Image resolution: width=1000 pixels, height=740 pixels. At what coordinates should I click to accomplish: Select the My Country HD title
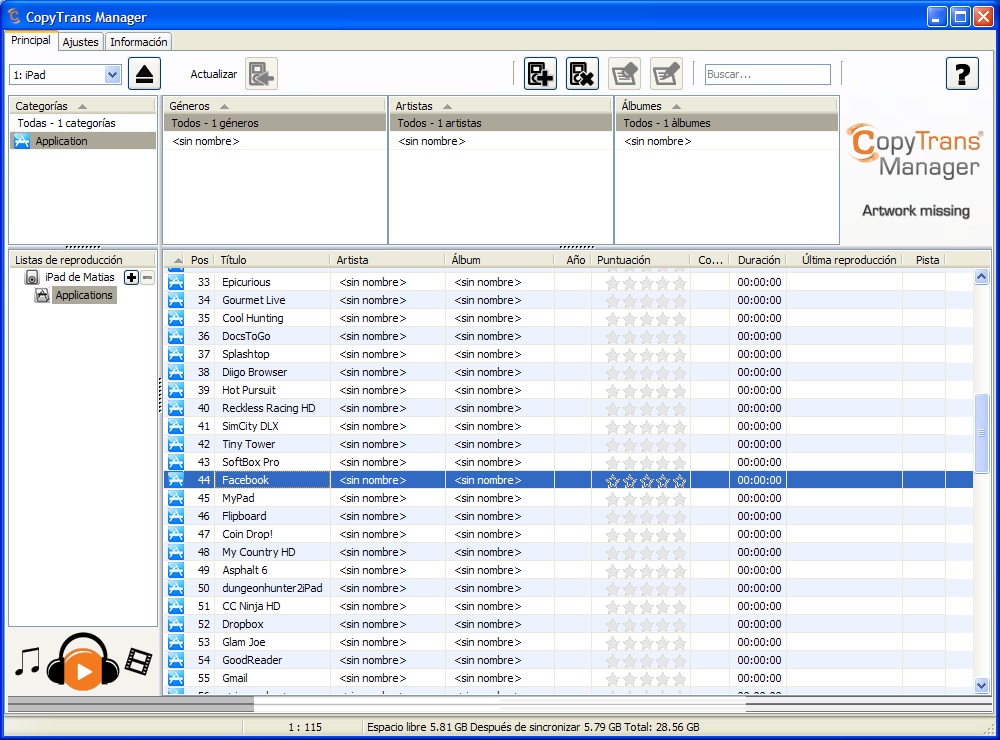pyautogui.click(x=258, y=552)
